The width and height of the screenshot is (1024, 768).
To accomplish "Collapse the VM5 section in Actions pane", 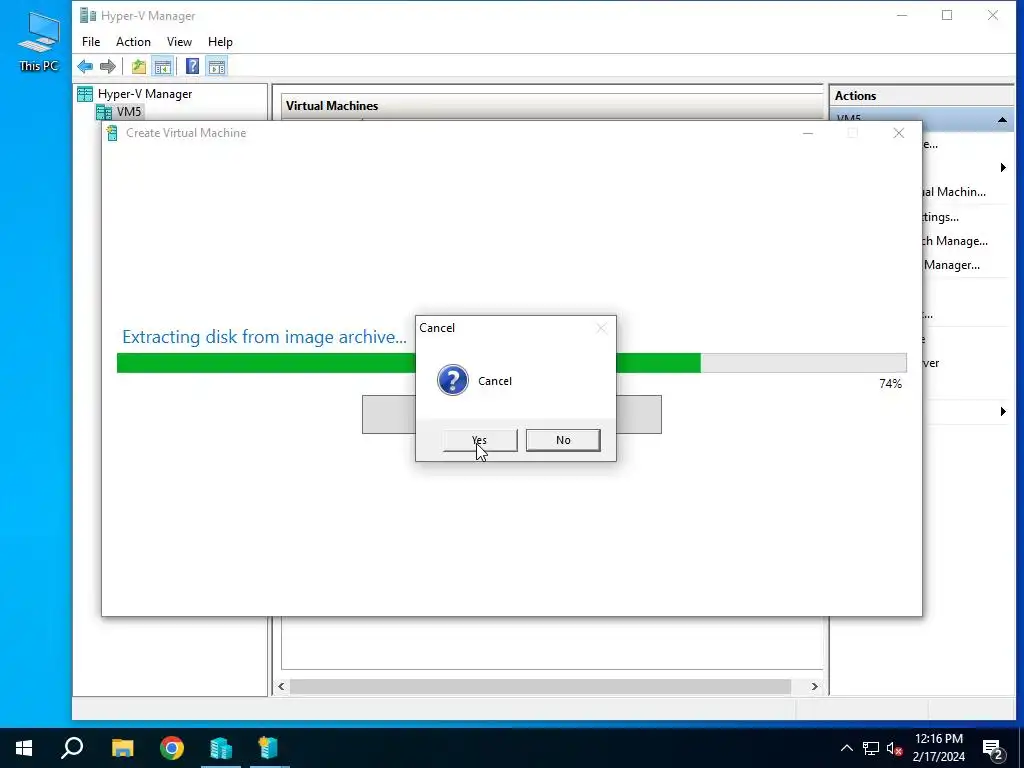I will 1002,120.
